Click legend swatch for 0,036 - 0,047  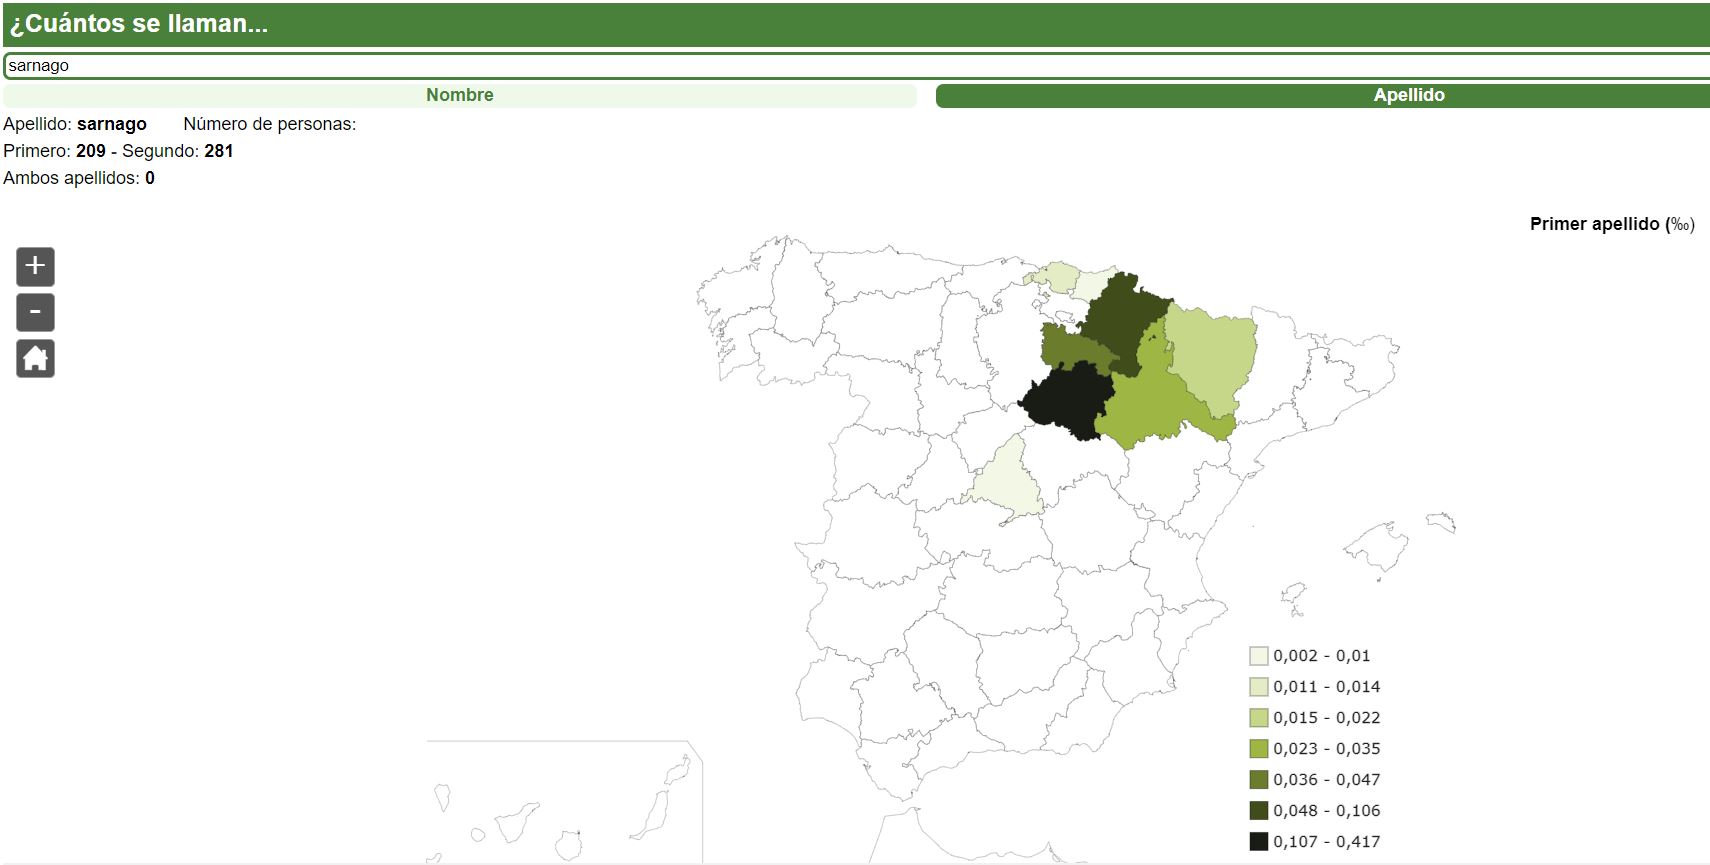(1258, 780)
